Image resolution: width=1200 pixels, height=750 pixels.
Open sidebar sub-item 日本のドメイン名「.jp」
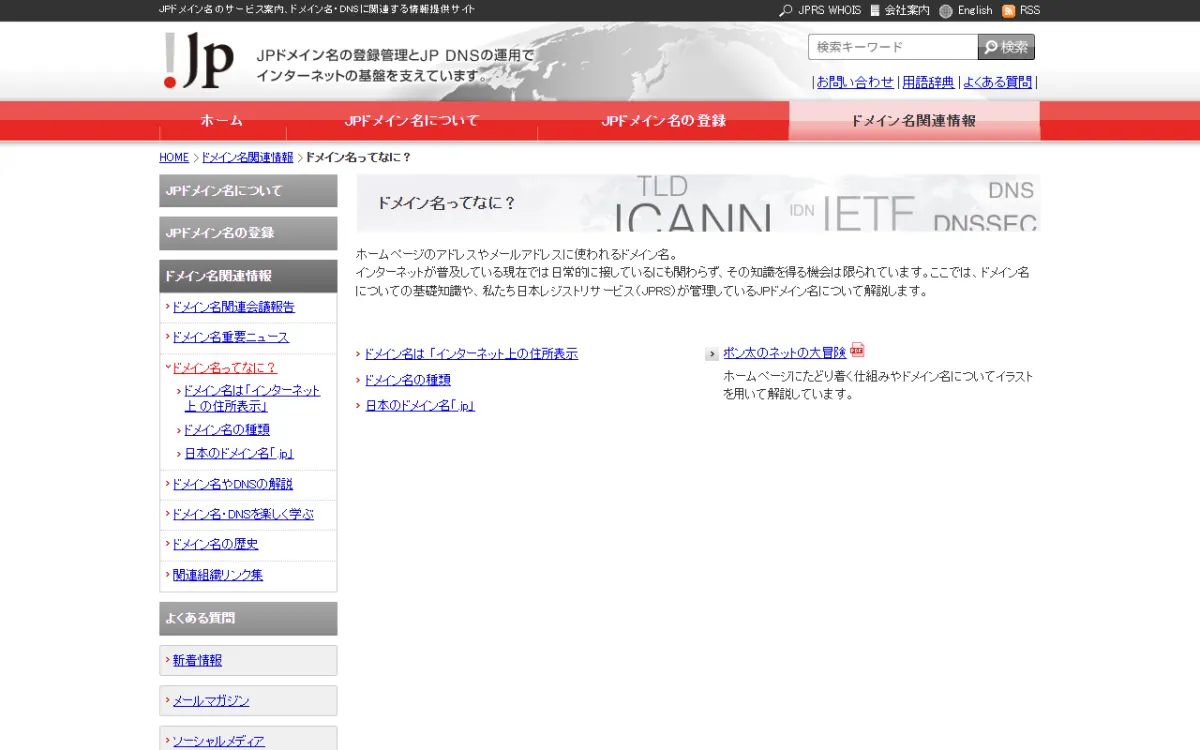pos(239,454)
